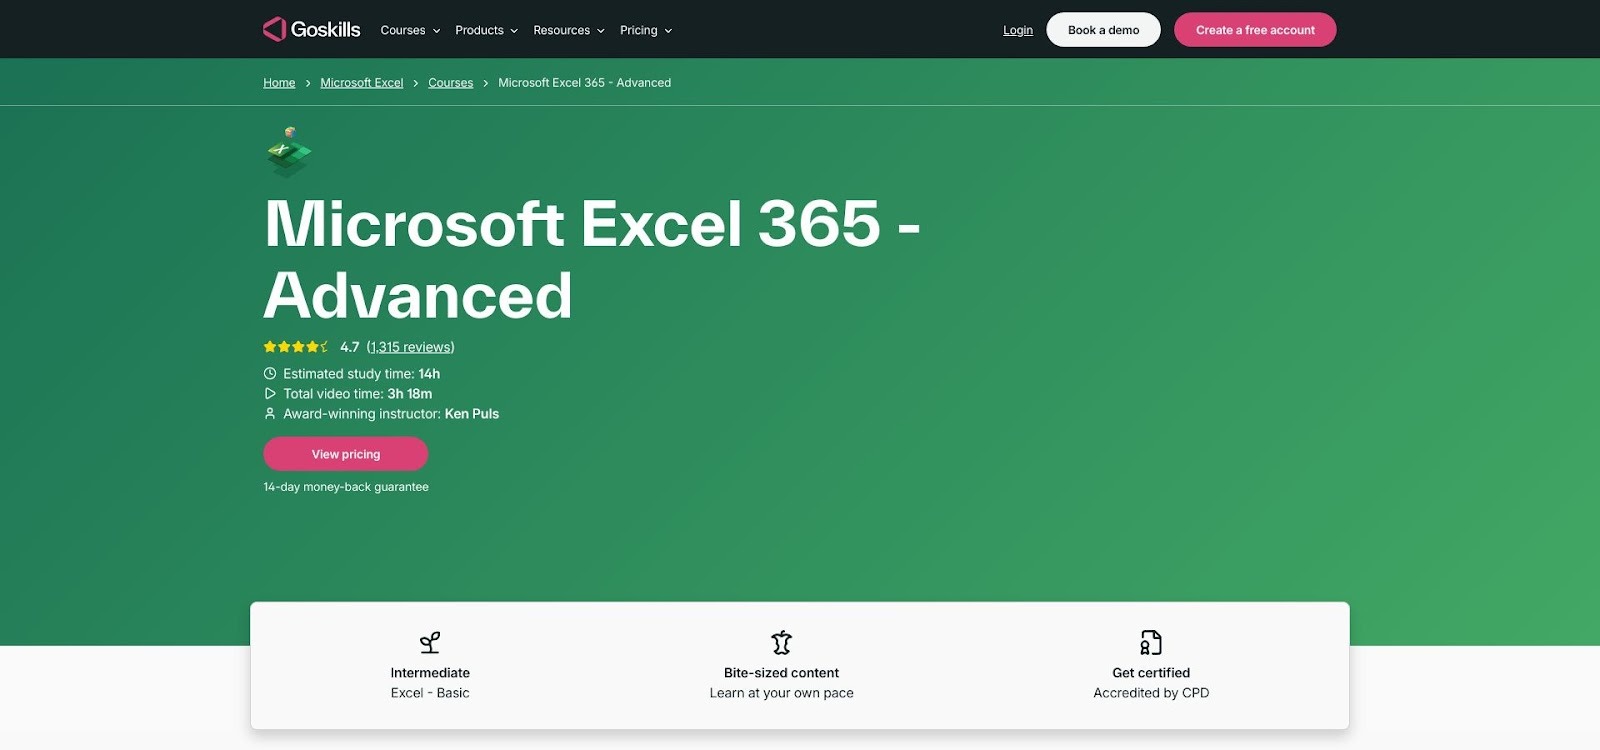1600x750 pixels.
Task: Click 'Excel - Basic' text
Action: (x=430, y=693)
